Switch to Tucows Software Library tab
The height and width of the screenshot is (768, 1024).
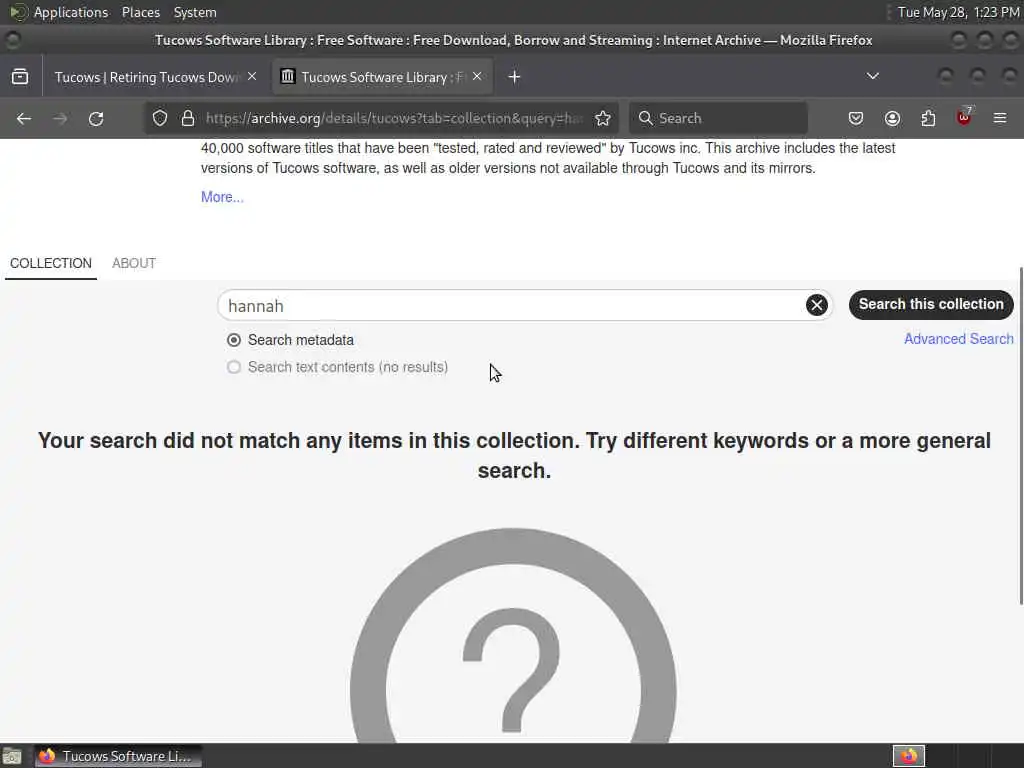point(382,77)
